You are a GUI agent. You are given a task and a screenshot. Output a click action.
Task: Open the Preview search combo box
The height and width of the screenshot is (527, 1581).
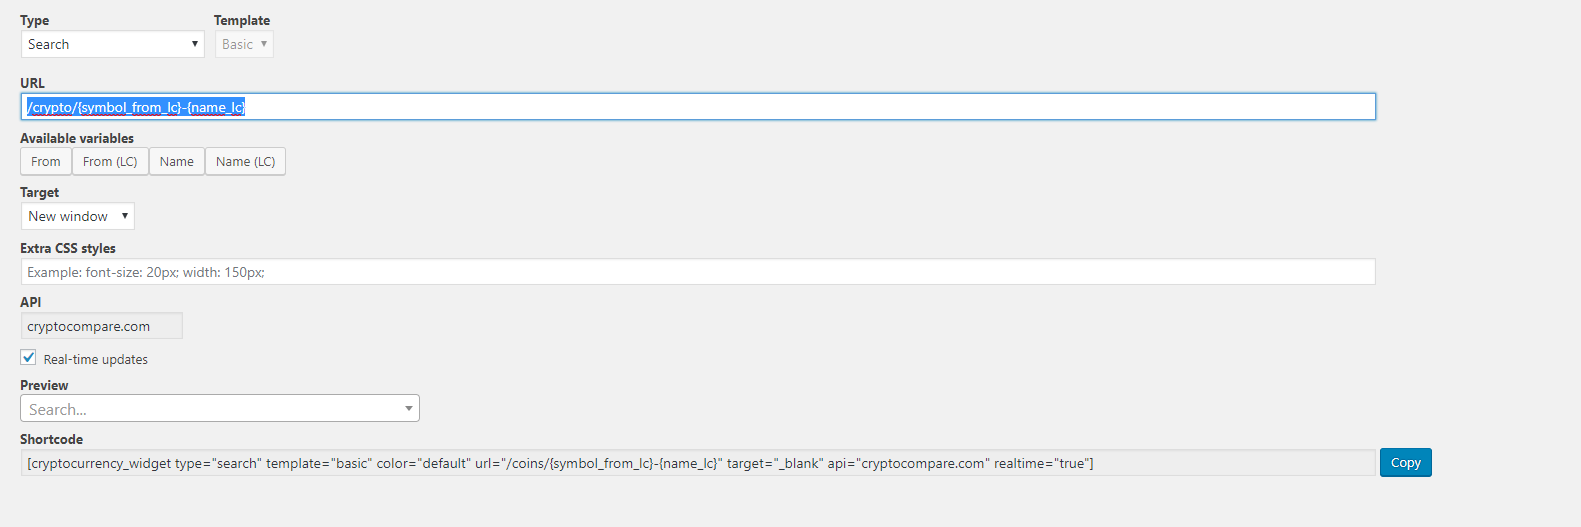coord(220,408)
